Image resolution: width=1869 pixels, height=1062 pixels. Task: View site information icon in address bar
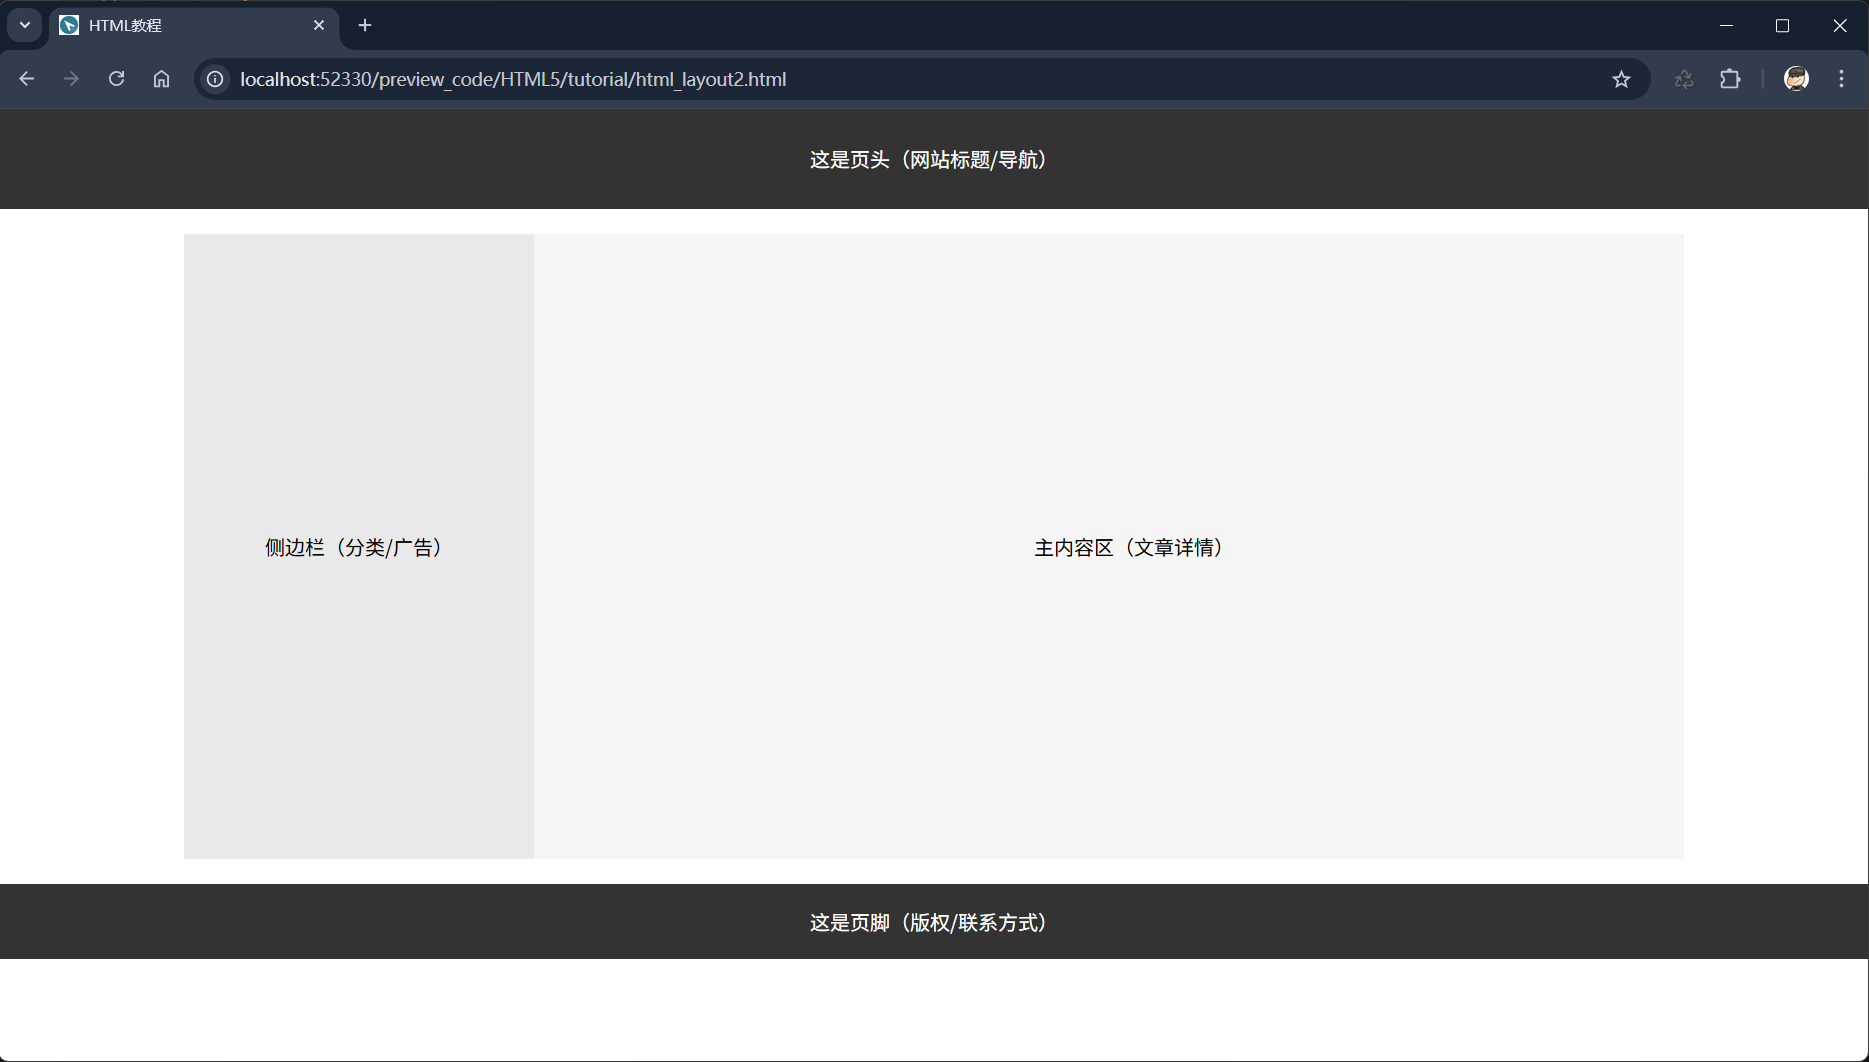click(x=215, y=79)
